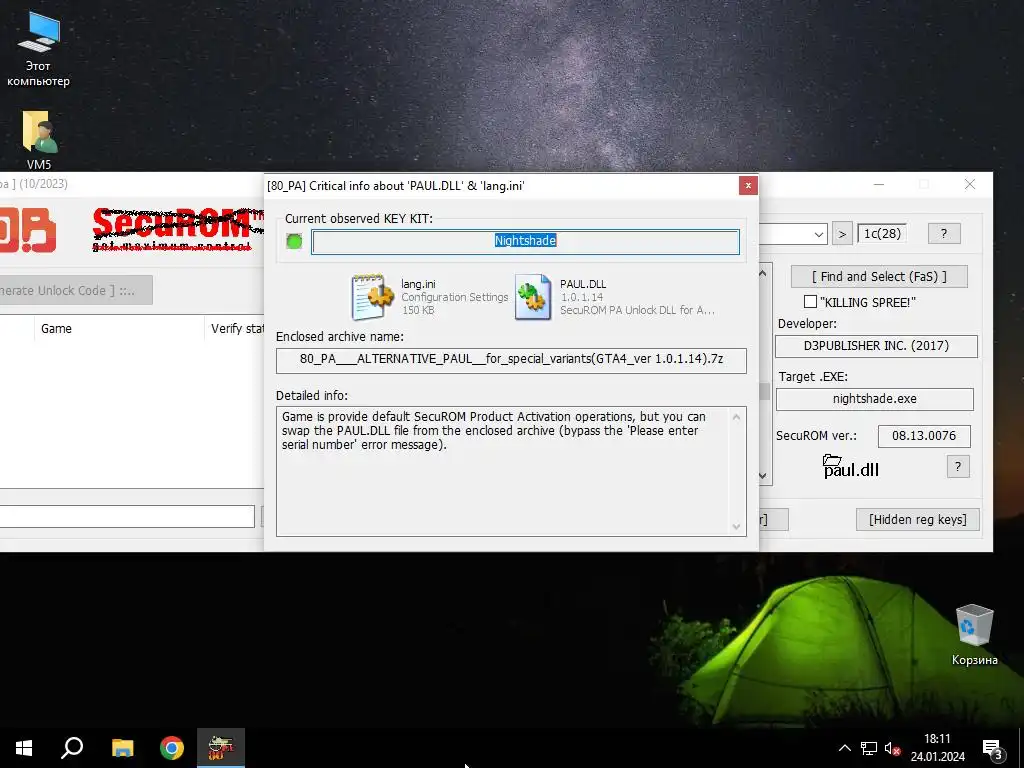
Task: Click main window list scroll down arrow
Action: (x=763, y=476)
